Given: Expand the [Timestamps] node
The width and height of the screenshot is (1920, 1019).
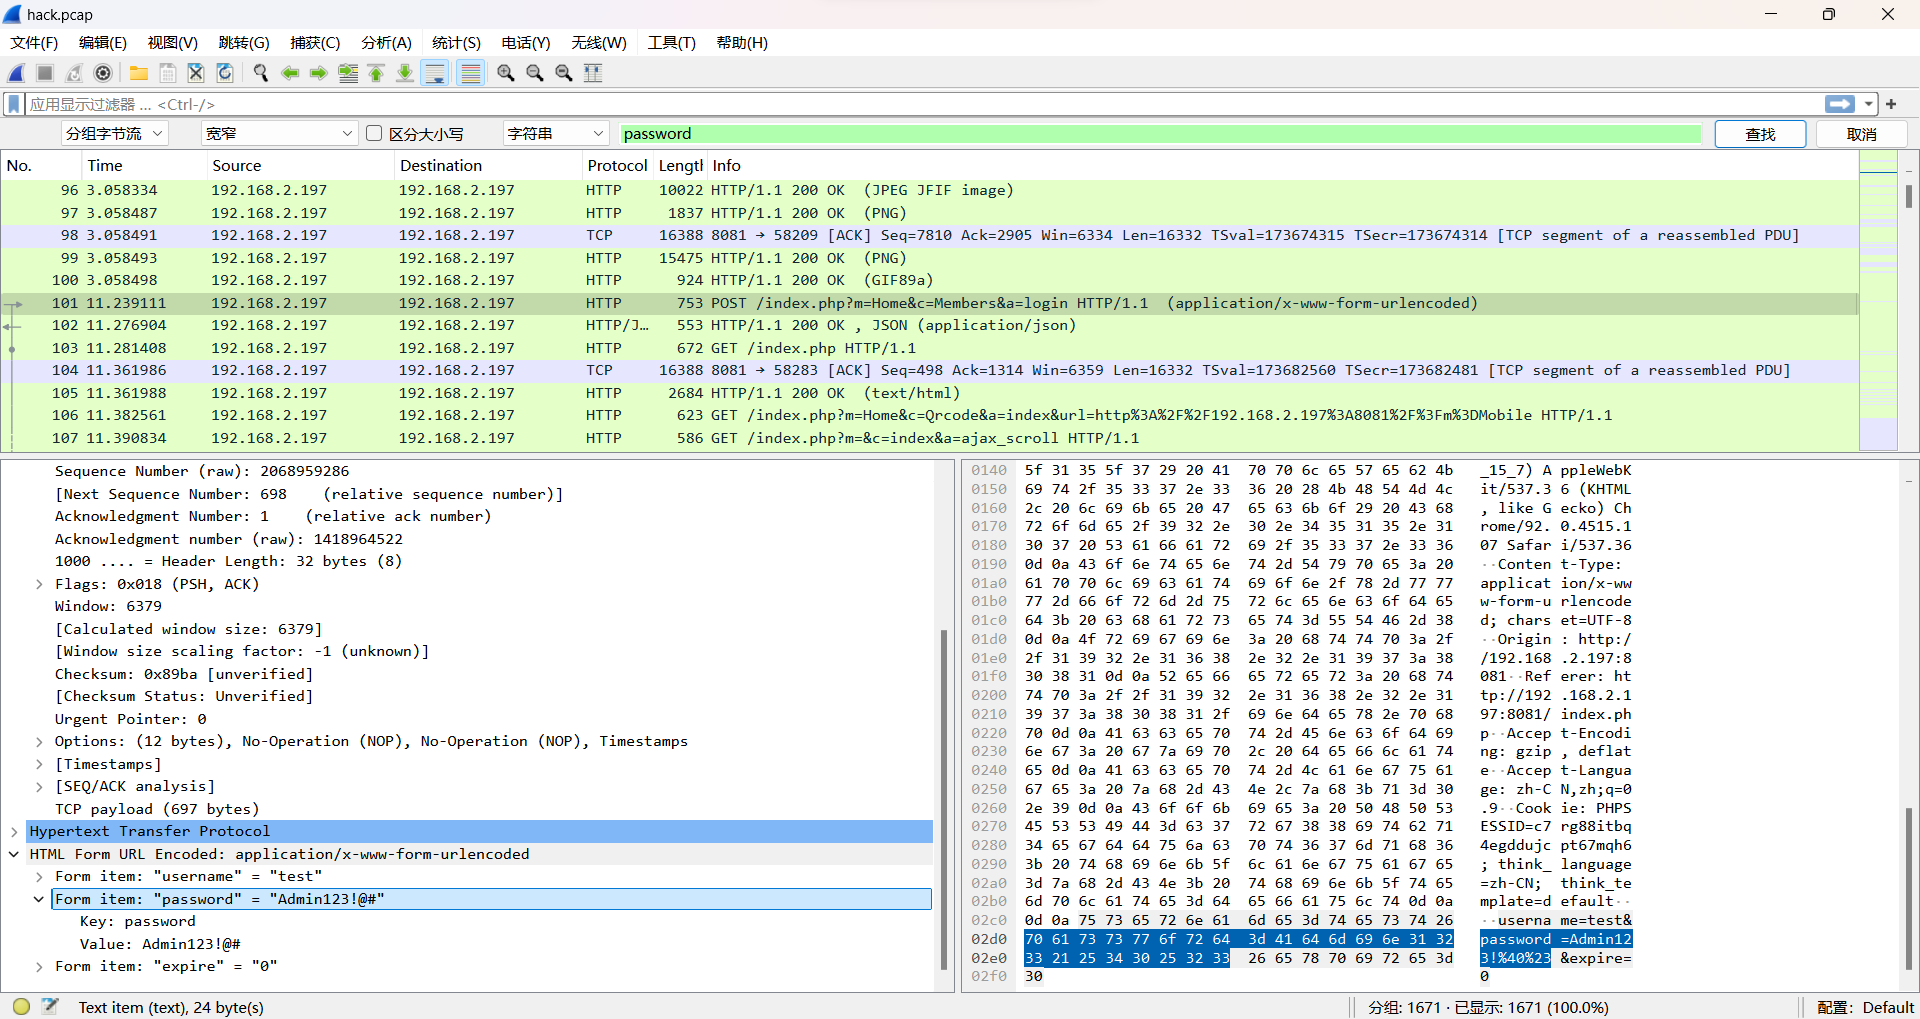Looking at the screenshot, I should (x=39, y=764).
